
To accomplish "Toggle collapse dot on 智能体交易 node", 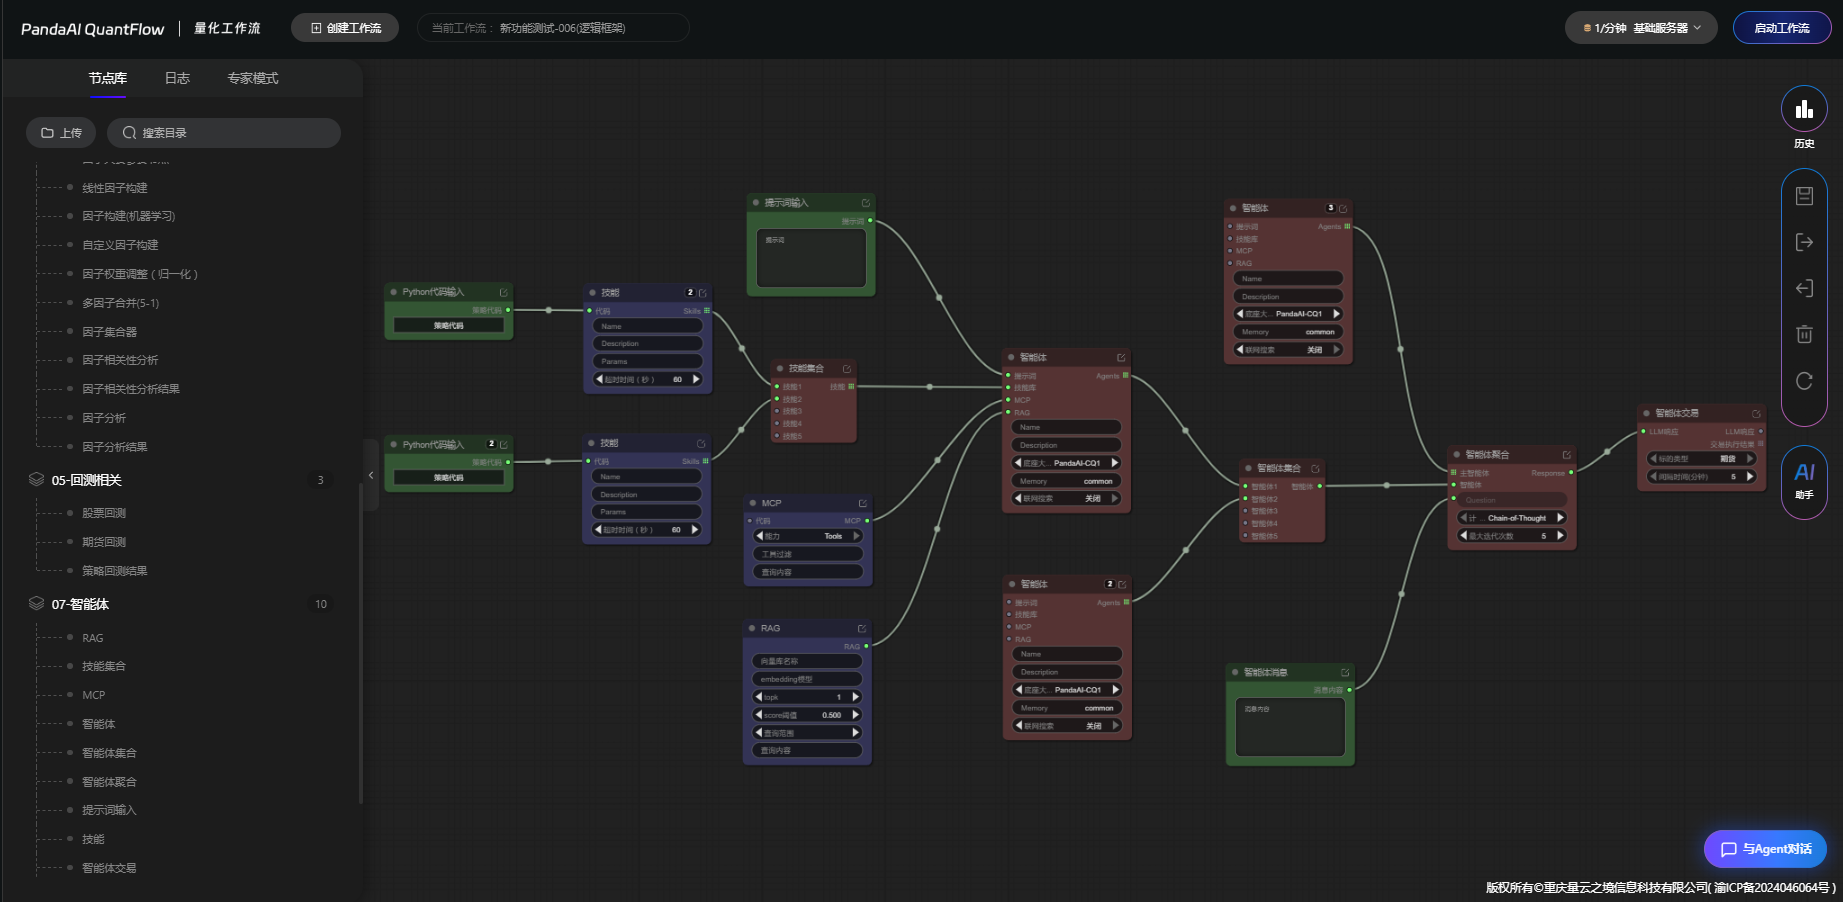I will click(x=1646, y=413).
